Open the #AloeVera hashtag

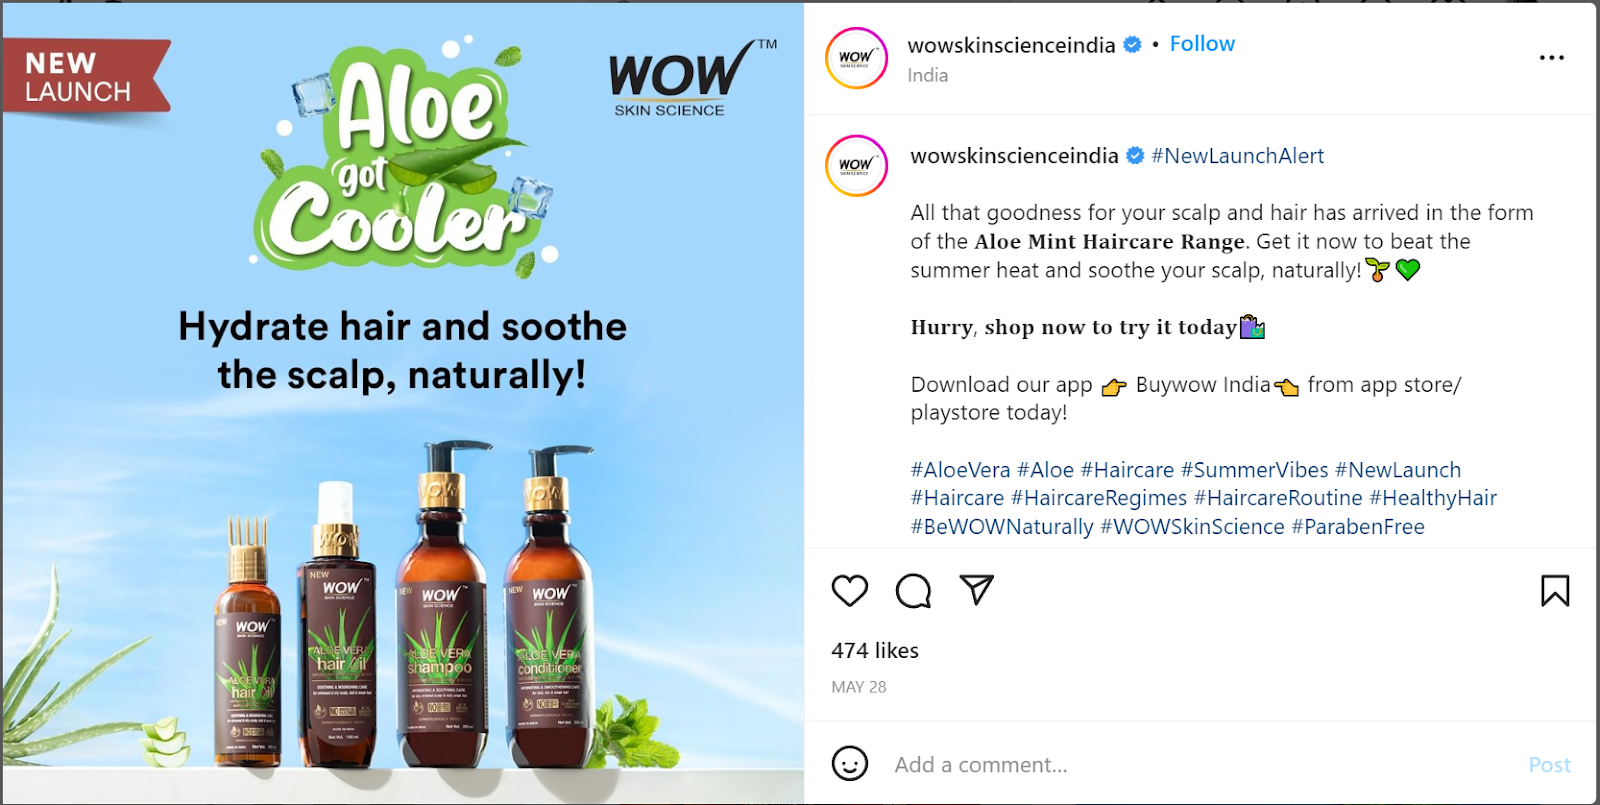(x=960, y=470)
